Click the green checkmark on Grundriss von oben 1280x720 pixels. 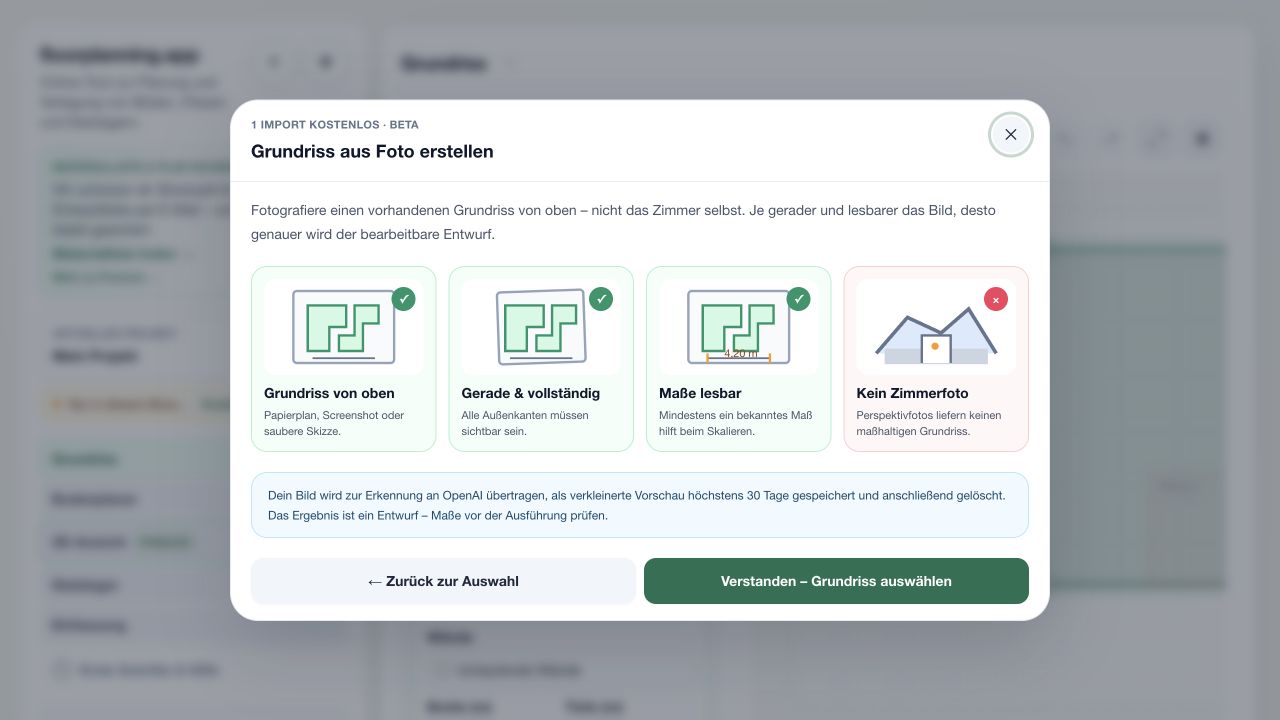[x=403, y=299]
